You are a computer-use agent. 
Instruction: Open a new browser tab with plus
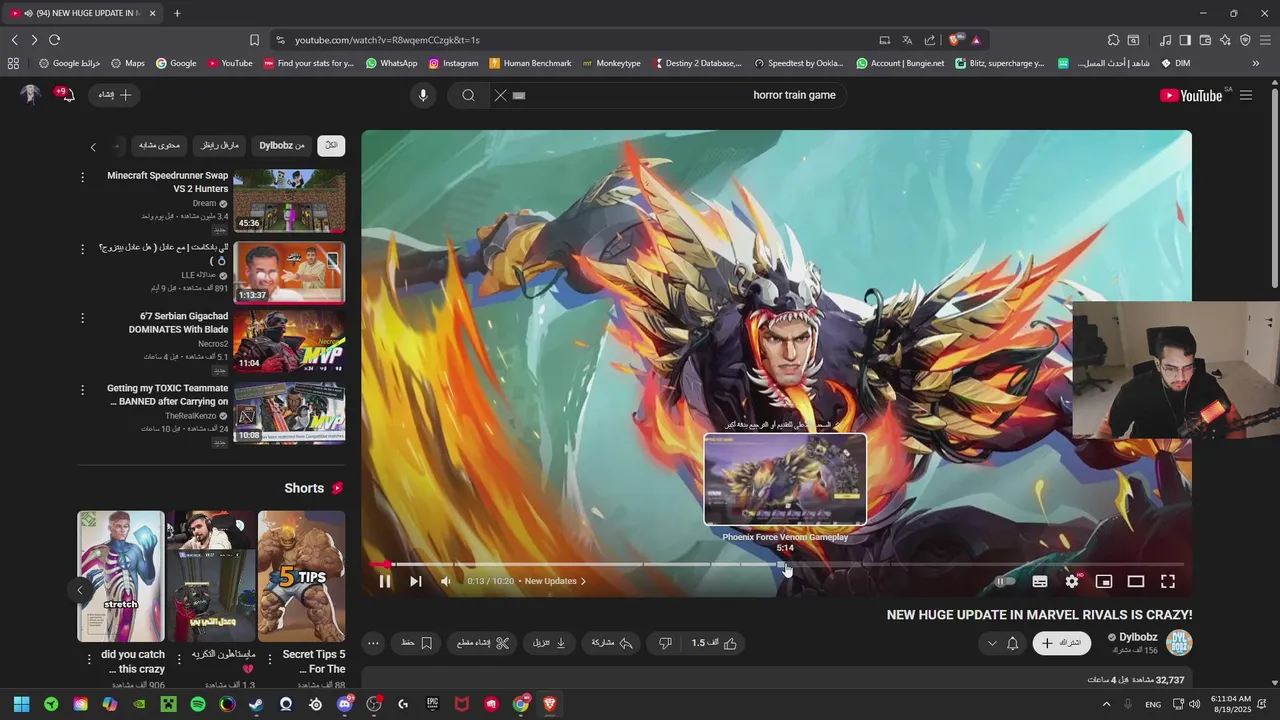click(x=177, y=13)
